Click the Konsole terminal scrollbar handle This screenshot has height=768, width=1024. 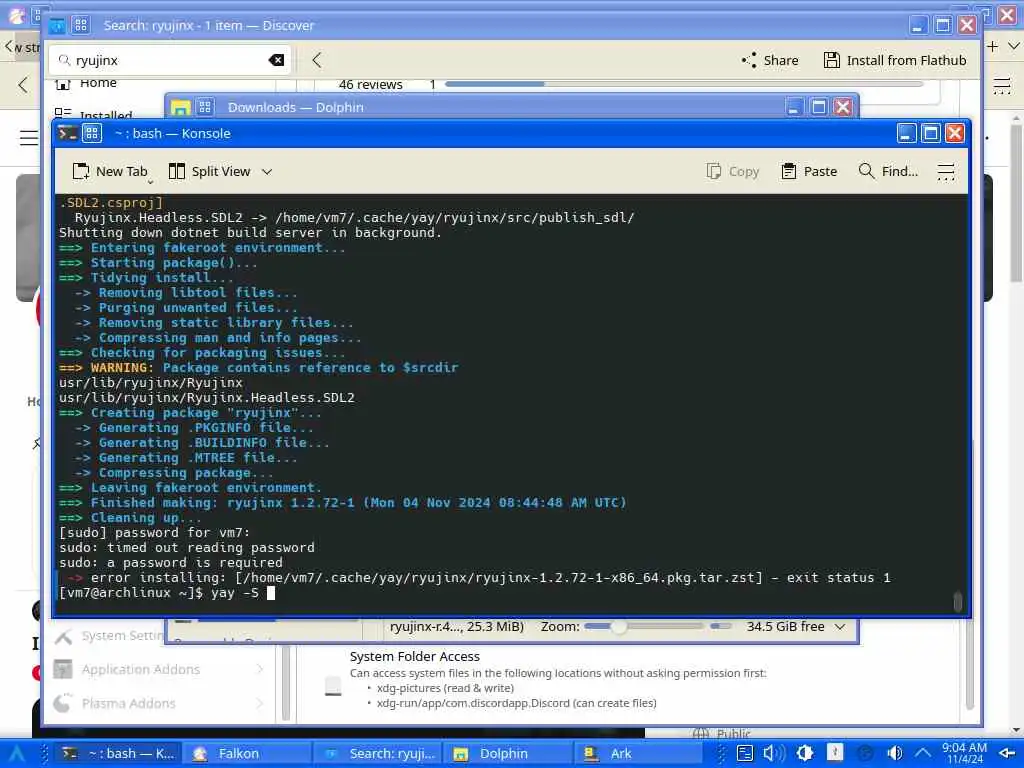(957, 601)
